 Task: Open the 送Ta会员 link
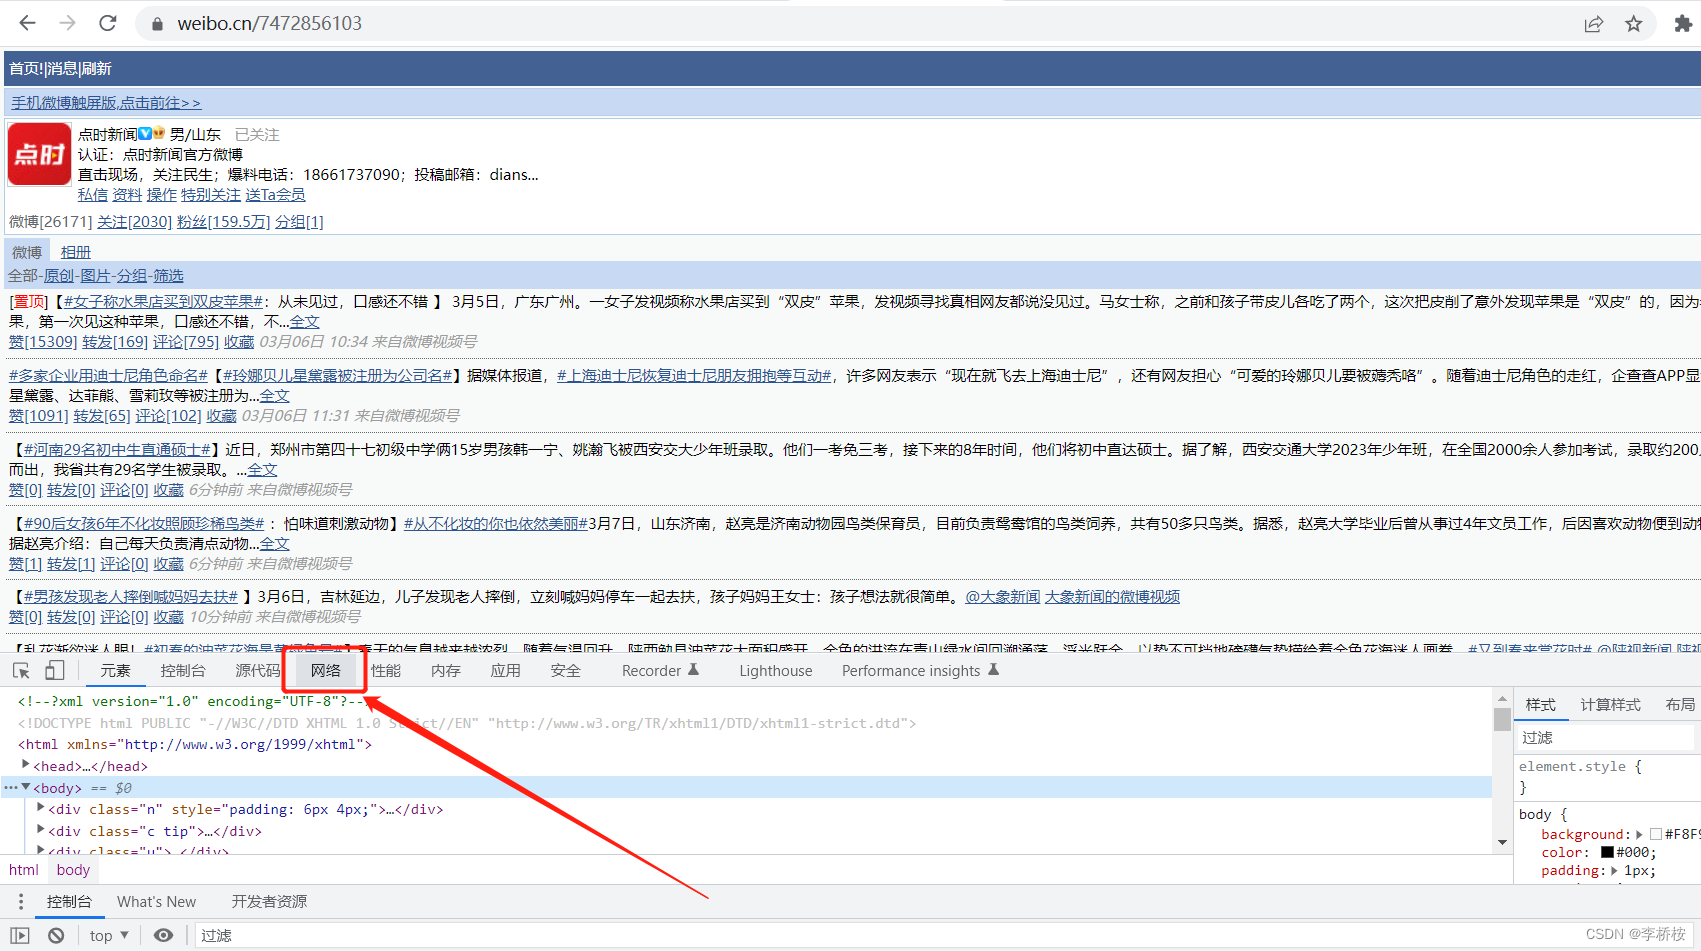(x=275, y=195)
